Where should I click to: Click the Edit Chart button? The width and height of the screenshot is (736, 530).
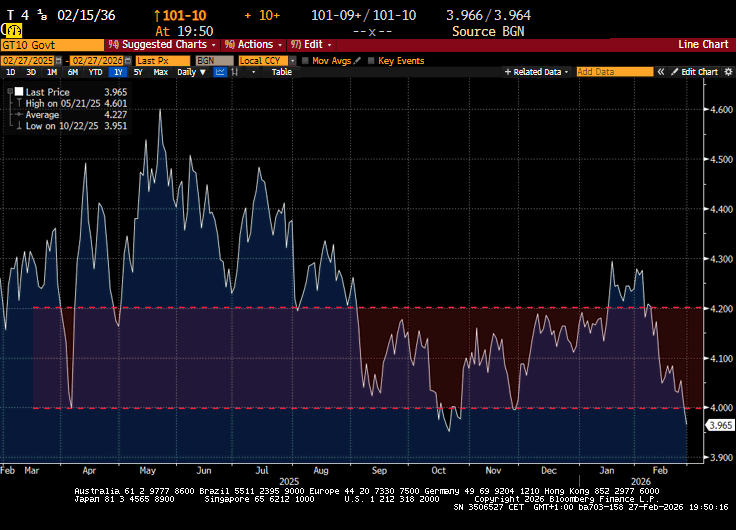tap(696, 72)
